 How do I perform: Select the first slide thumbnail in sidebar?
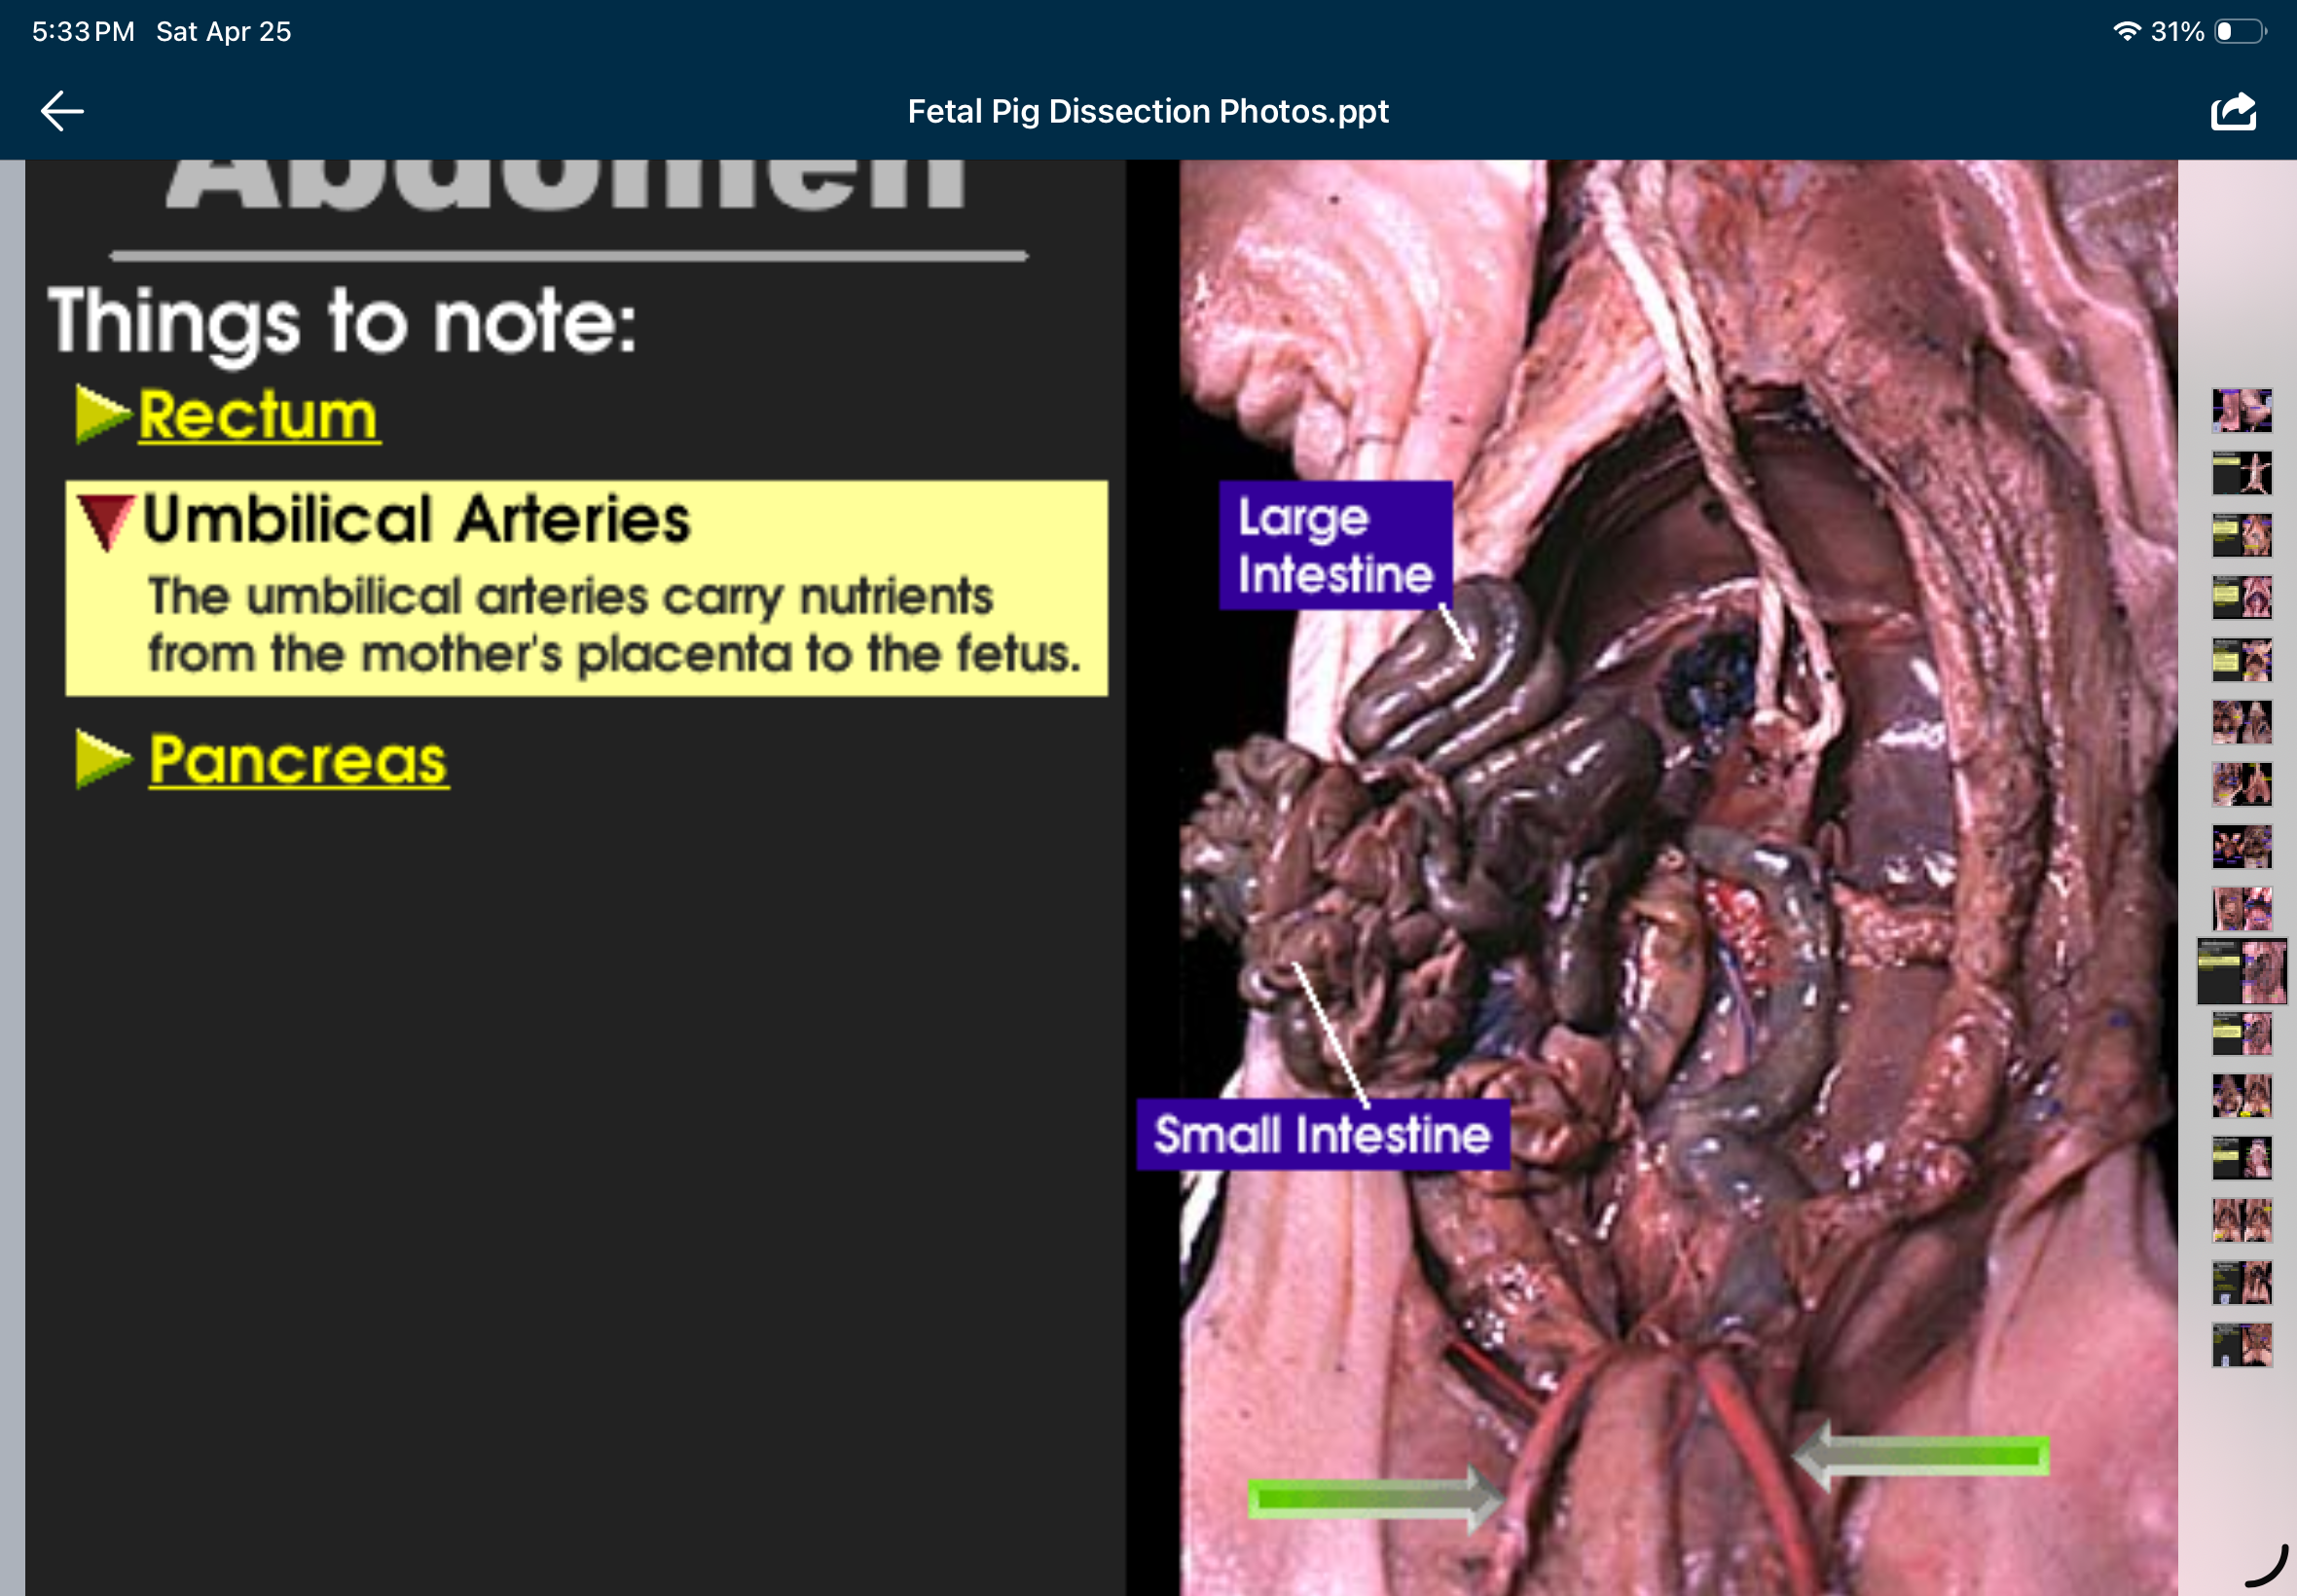click(x=2240, y=409)
